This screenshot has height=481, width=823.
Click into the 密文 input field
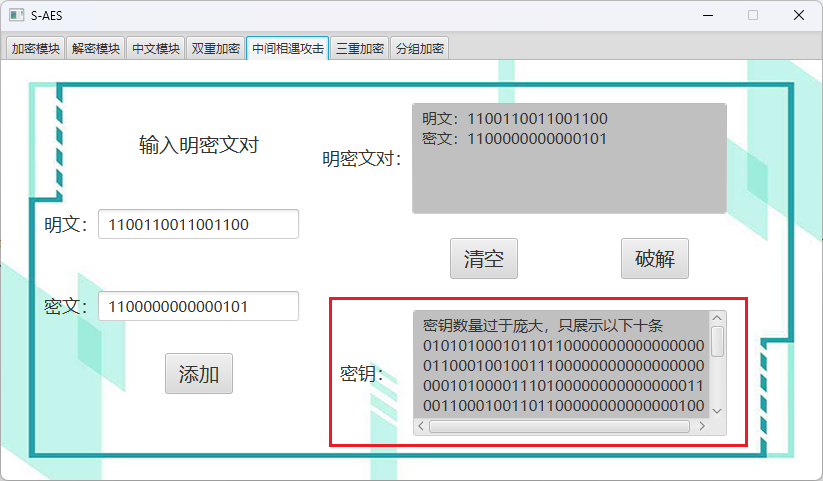coord(198,306)
